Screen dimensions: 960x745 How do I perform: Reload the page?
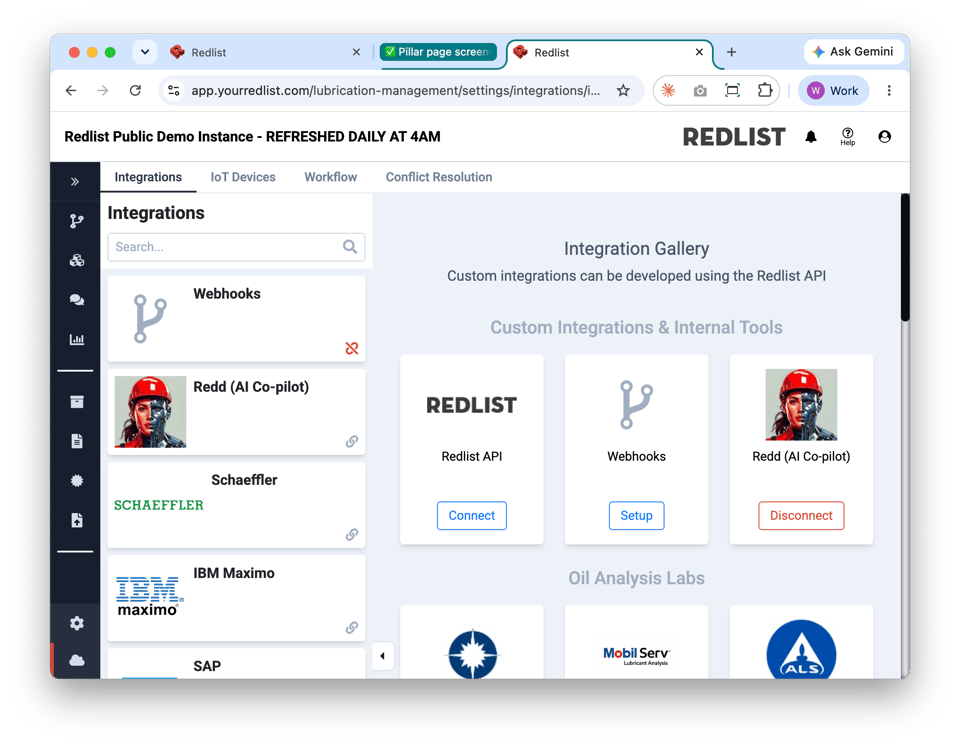[135, 91]
